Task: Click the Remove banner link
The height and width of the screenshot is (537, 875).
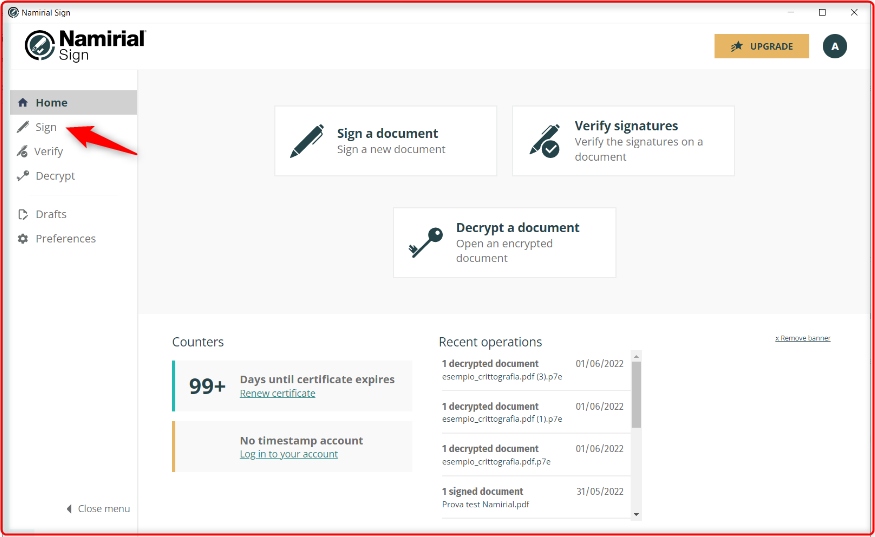Action: pos(802,338)
